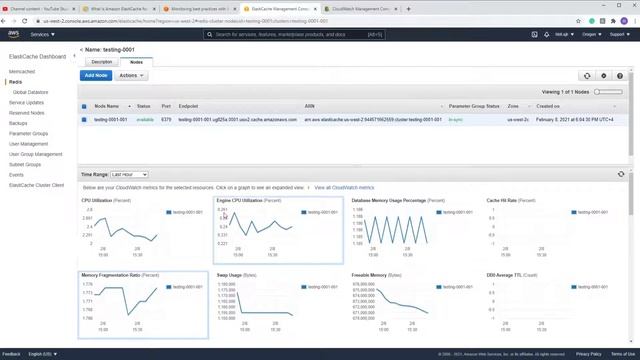This screenshot has width=640, height=360.
Task: Toggle the select-all nodes checkbox
Action: pos(84,107)
